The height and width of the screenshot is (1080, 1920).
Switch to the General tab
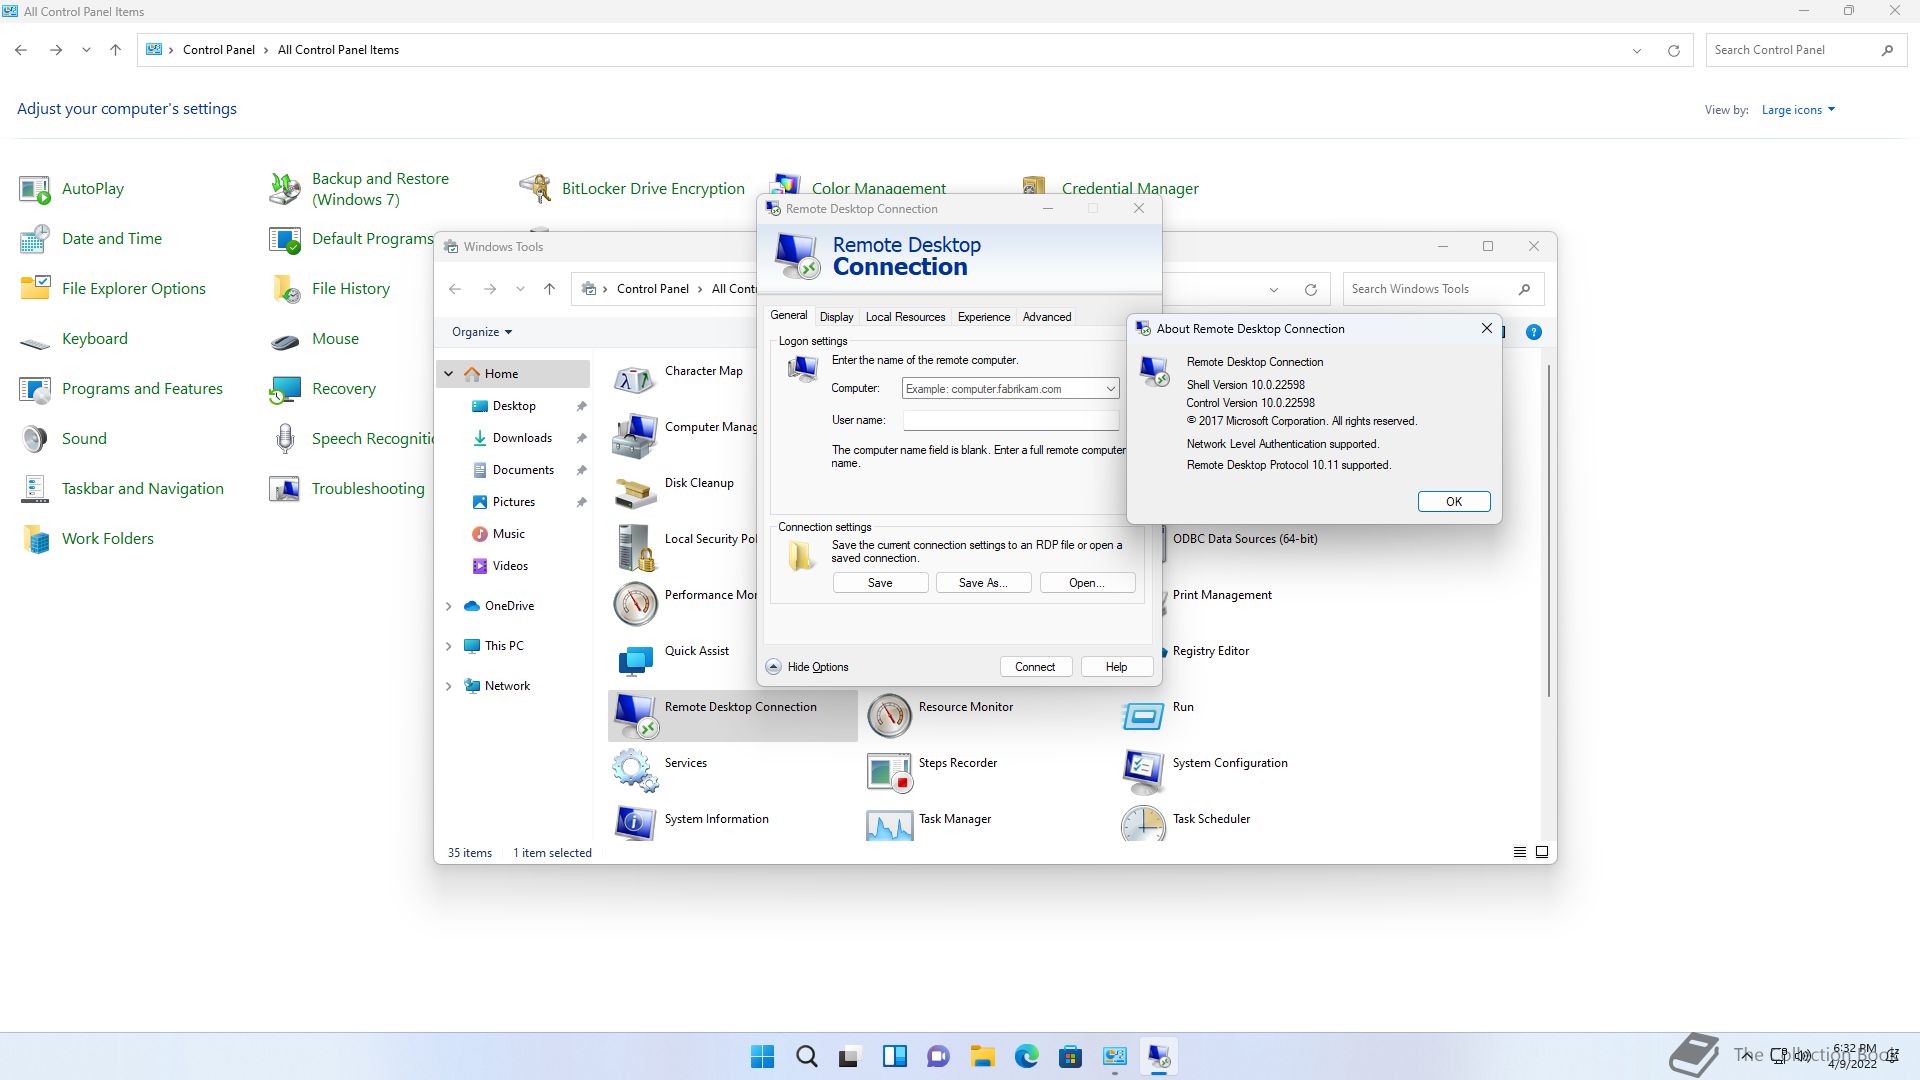[x=788, y=315]
